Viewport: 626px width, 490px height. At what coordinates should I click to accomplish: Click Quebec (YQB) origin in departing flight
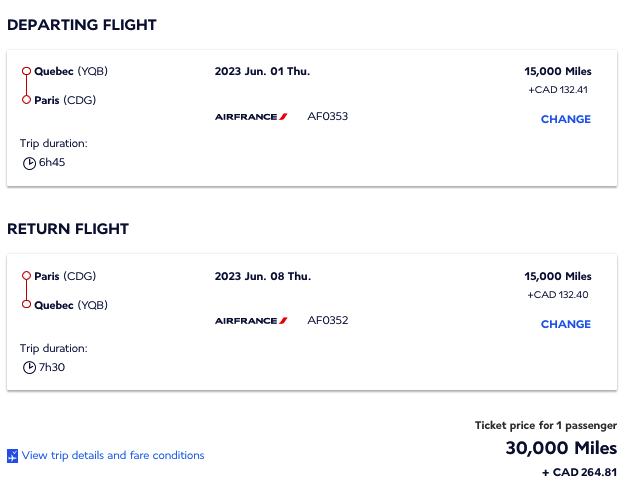click(70, 71)
